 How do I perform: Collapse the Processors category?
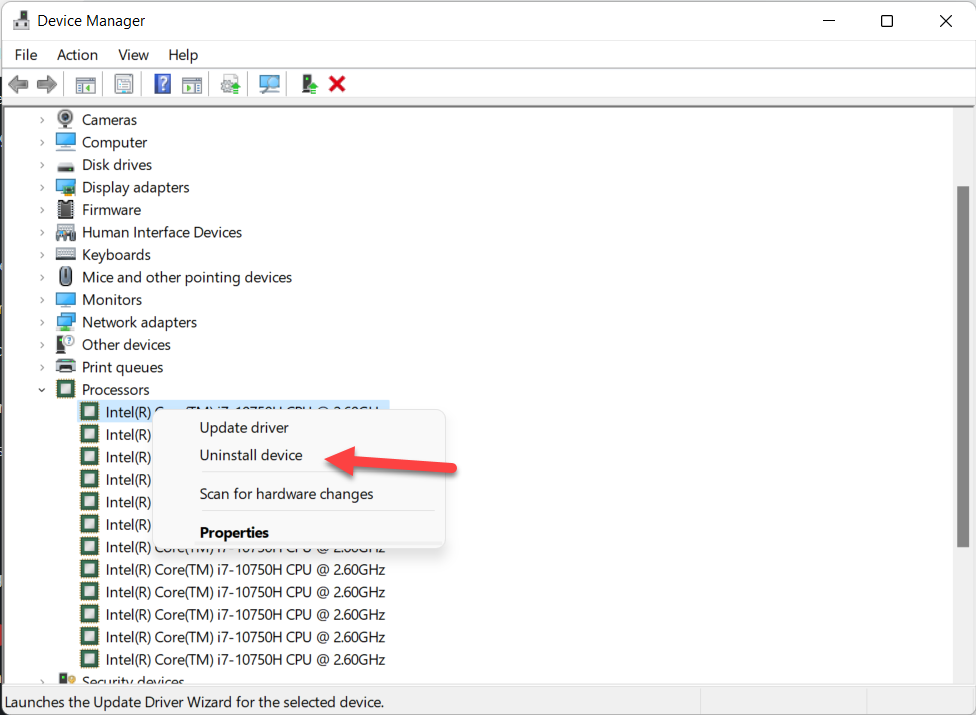pyautogui.click(x=42, y=390)
